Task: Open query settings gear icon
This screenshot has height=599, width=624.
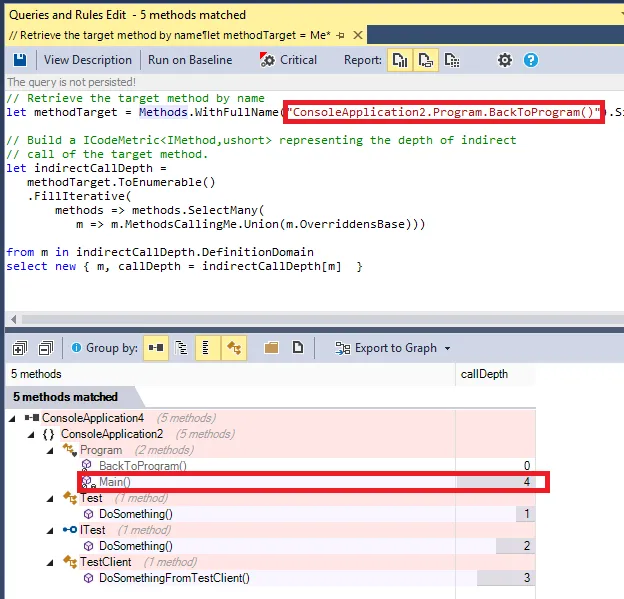Action: click(505, 60)
